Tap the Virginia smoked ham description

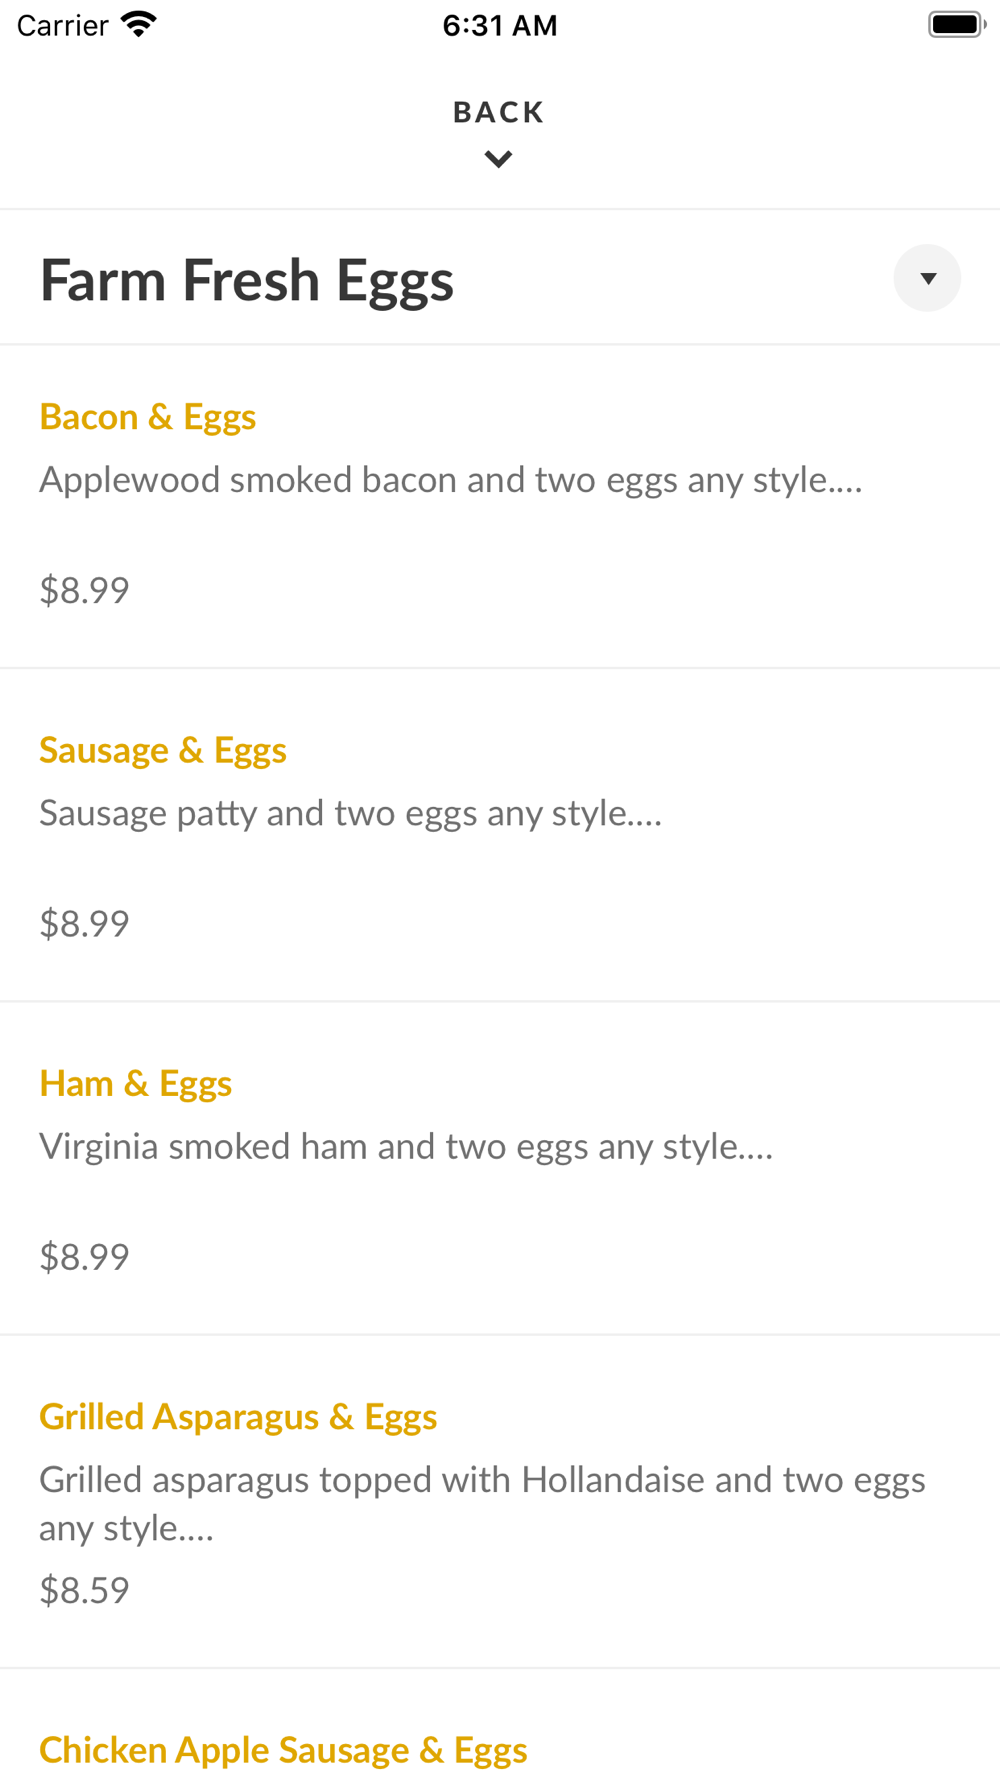coord(406,1146)
